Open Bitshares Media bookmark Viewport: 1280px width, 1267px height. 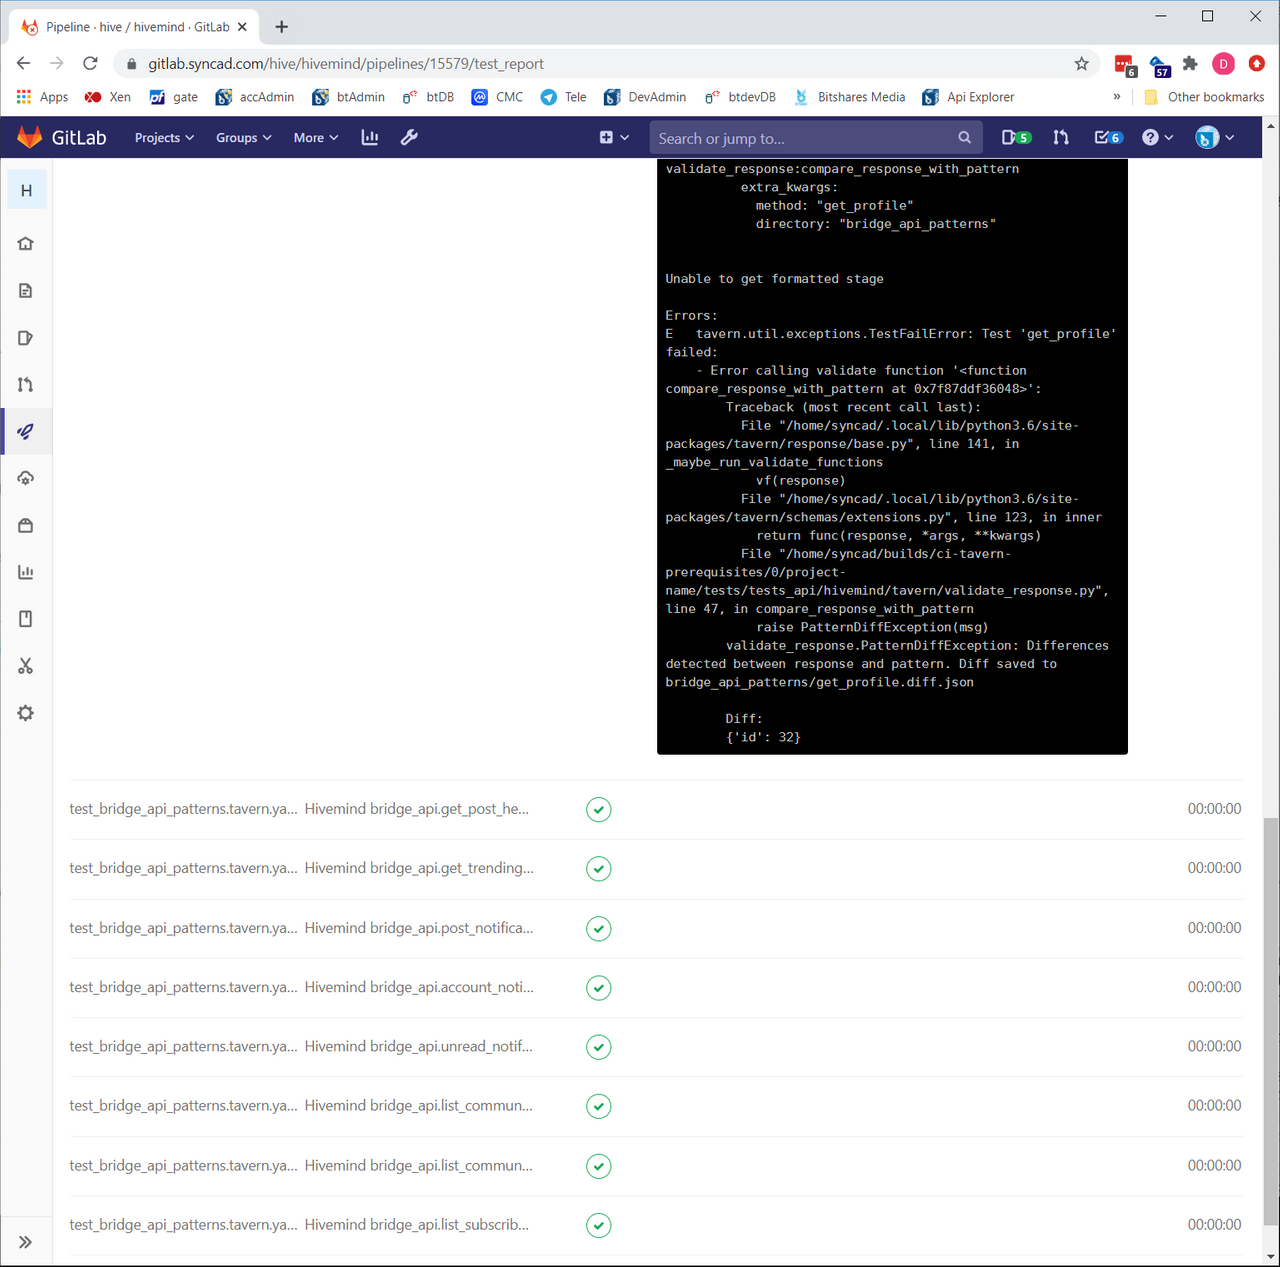click(849, 97)
